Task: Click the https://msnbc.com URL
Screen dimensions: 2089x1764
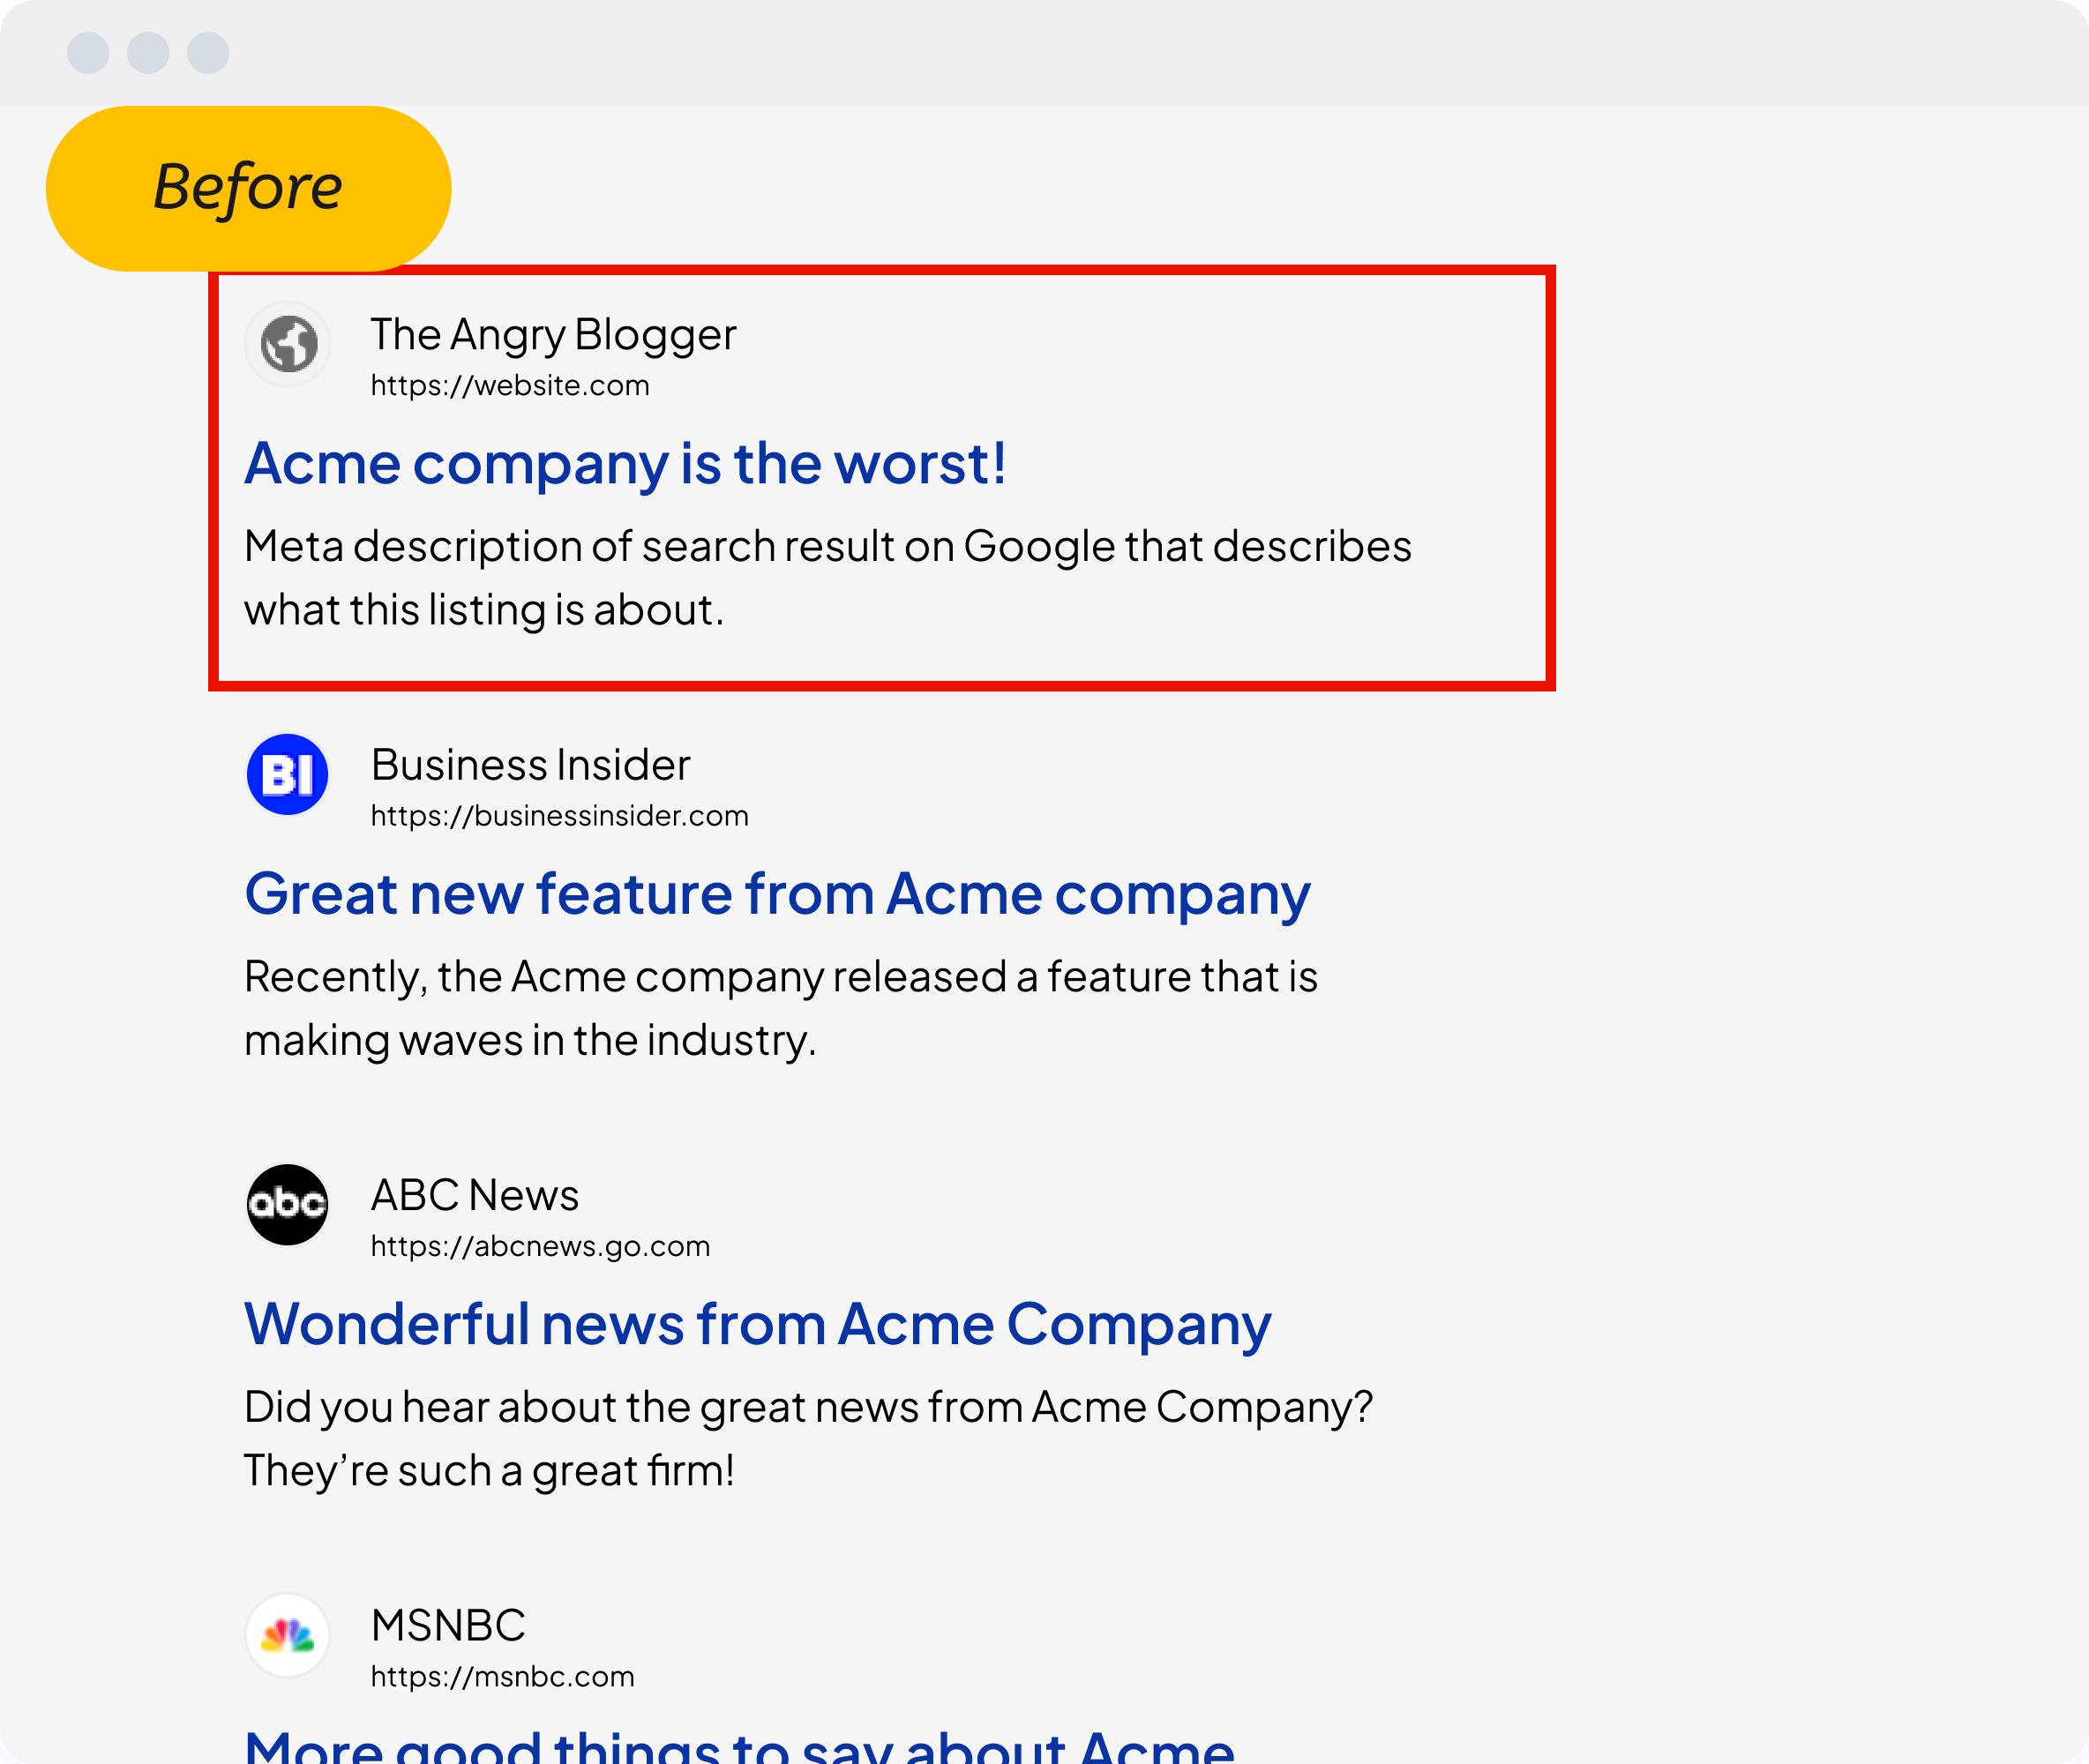Action: click(x=502, y=1677)
